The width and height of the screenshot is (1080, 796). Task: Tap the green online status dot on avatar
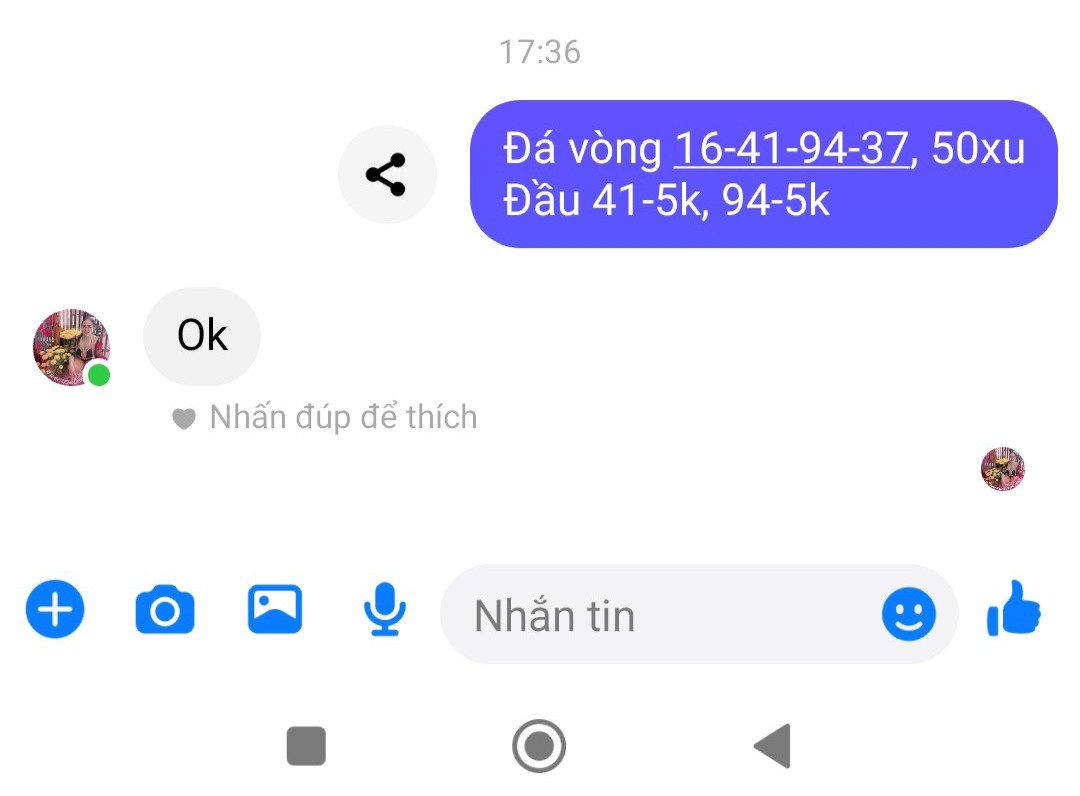(x=99, y=375)
